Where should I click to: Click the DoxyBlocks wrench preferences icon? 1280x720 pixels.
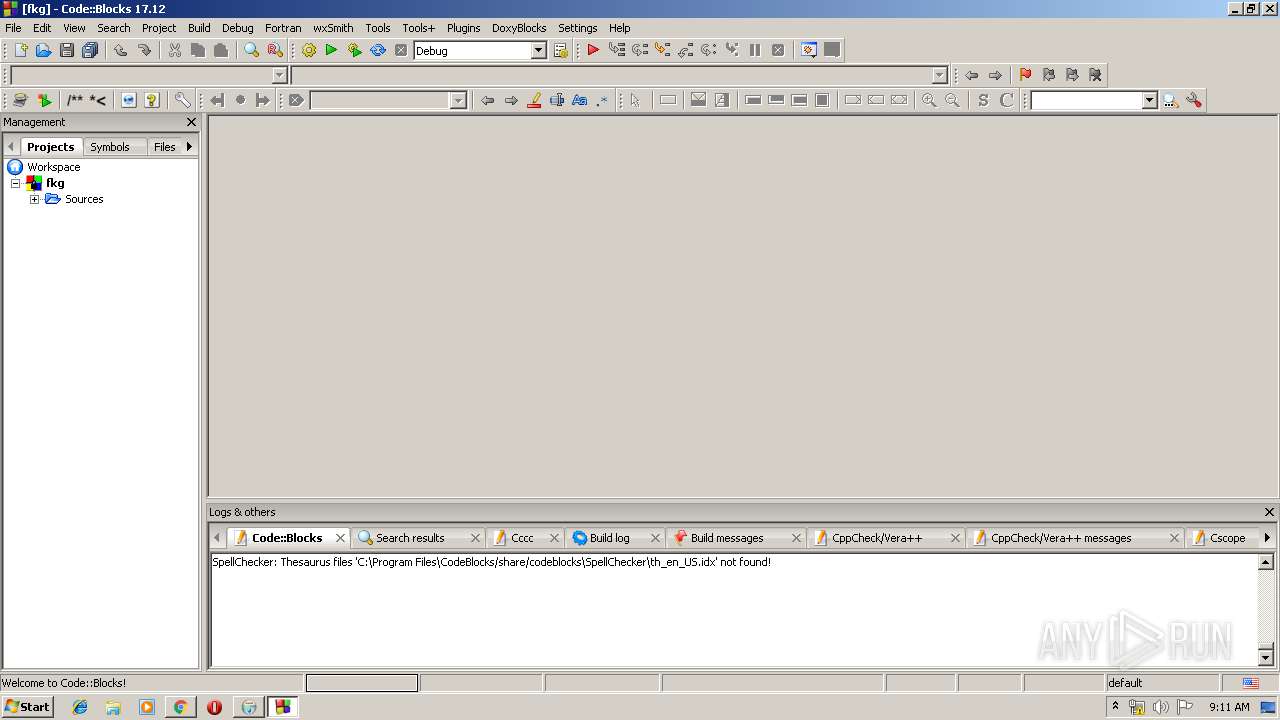coord(182,100)
